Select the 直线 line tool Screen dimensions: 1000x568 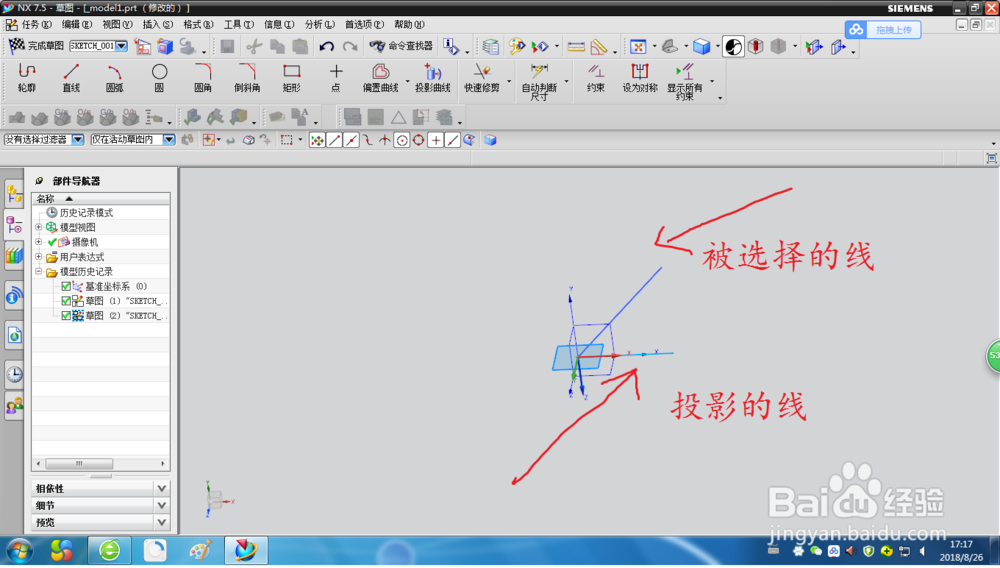click(71, 78)
